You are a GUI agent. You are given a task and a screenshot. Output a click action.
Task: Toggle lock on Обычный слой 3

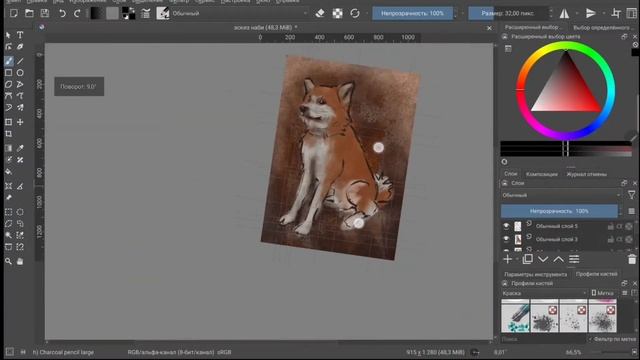click(x=611, y=239)
